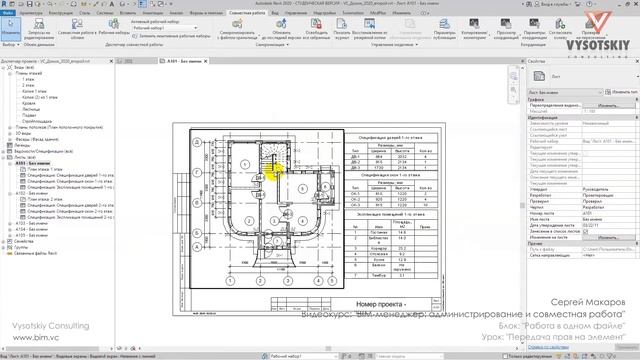Select 'Кровля' plan in project browser
The height and width of the screenshot is (360, 640).
(x=29, y=103)
